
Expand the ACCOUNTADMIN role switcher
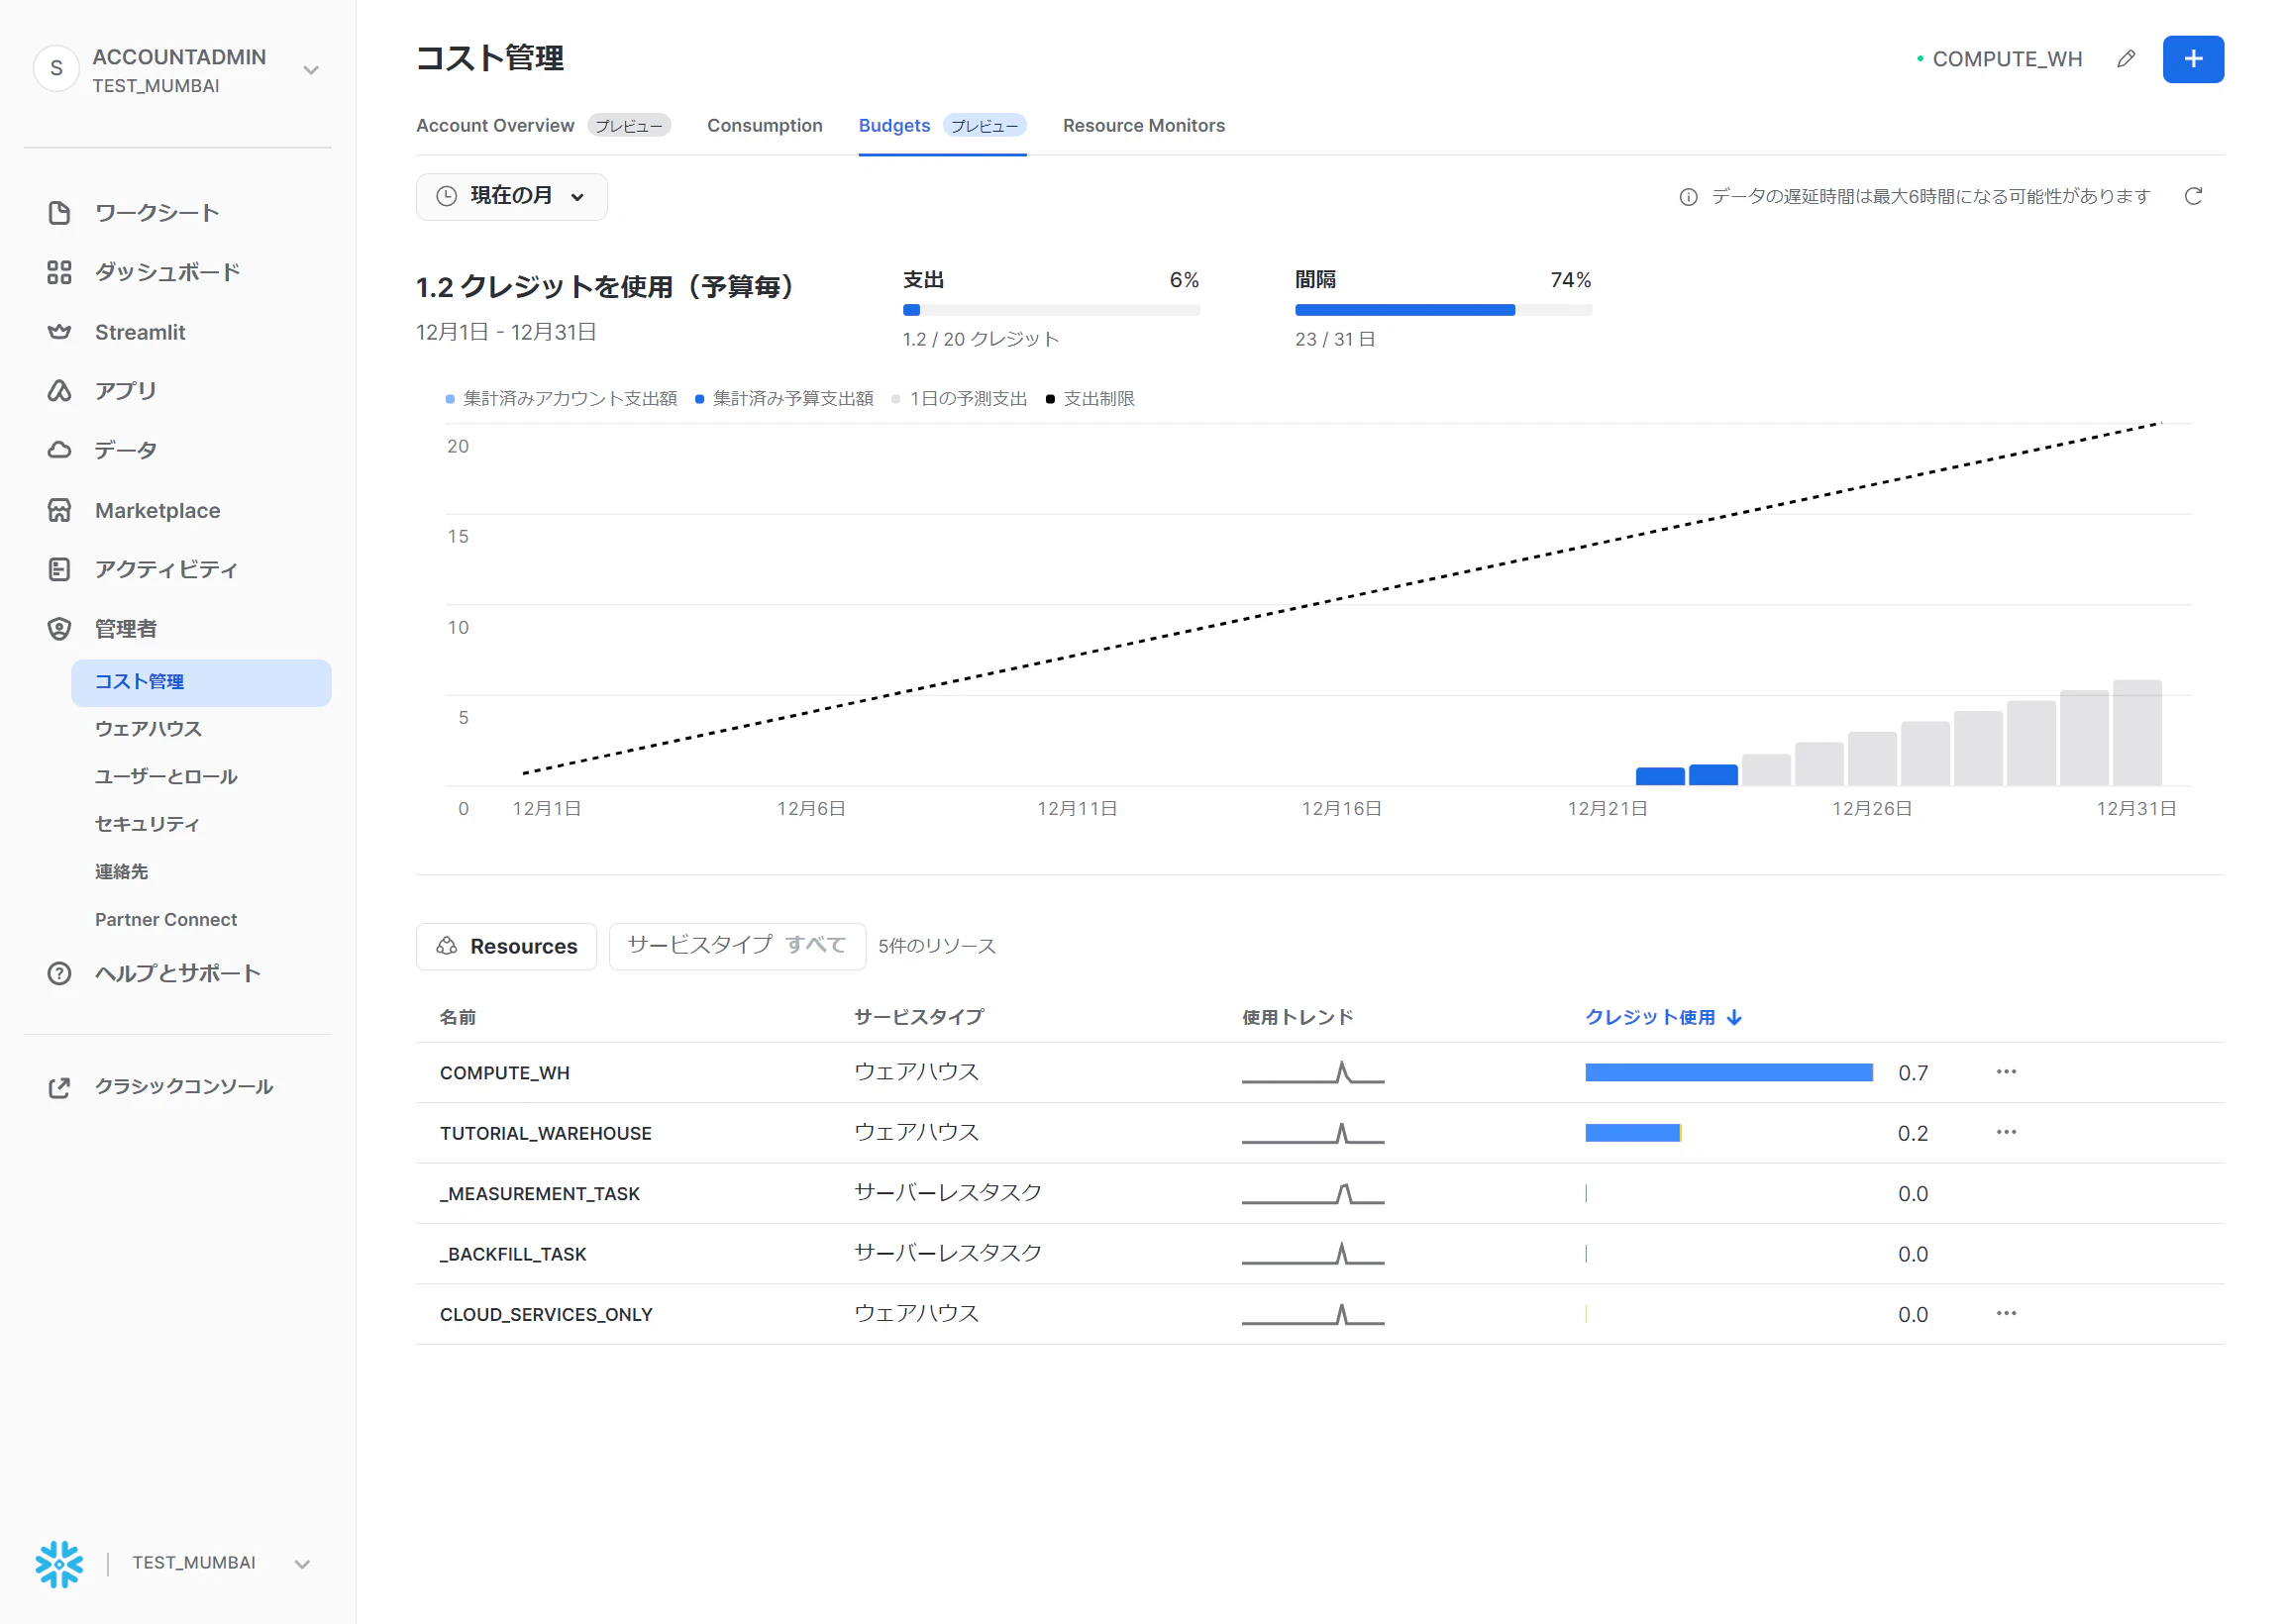point(311,70)
